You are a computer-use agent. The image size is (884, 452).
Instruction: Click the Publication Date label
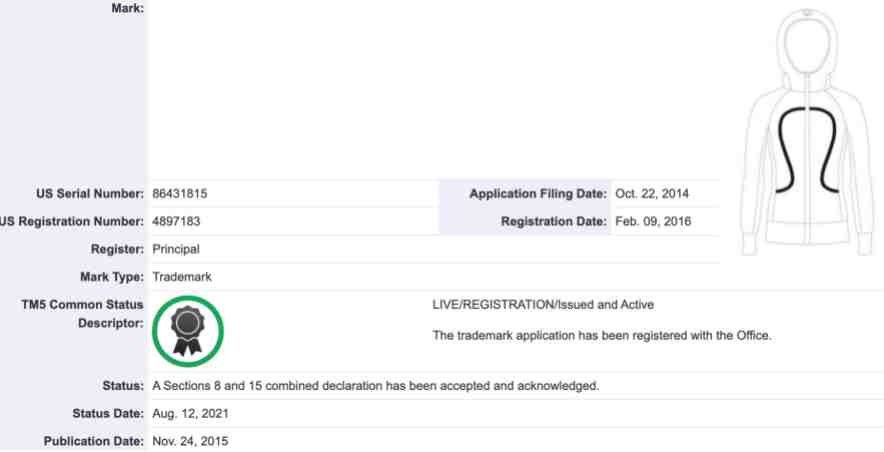click(x=94, y=441)
